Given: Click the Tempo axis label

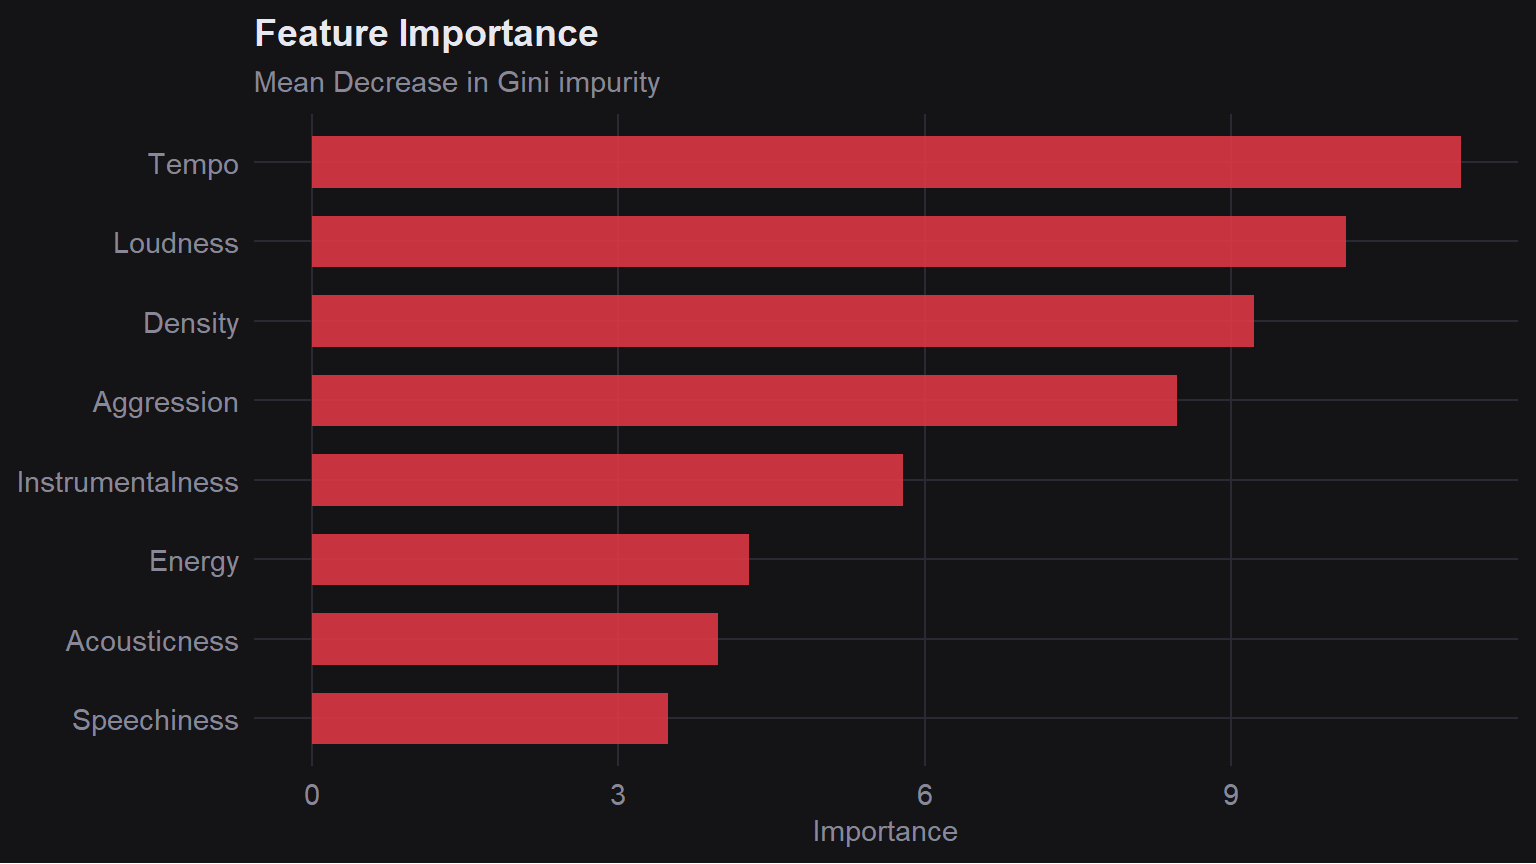Looking at the screenshot, I should pos(193,164).
